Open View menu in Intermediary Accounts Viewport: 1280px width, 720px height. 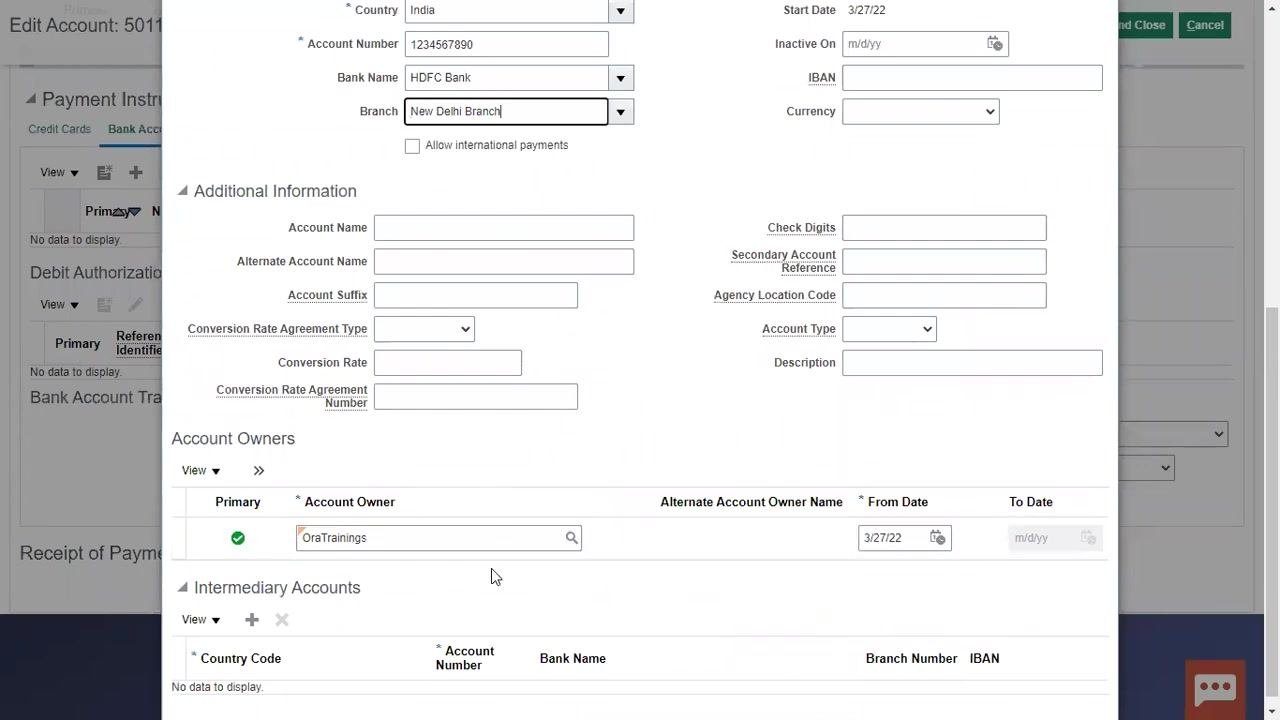coord(201,620)
